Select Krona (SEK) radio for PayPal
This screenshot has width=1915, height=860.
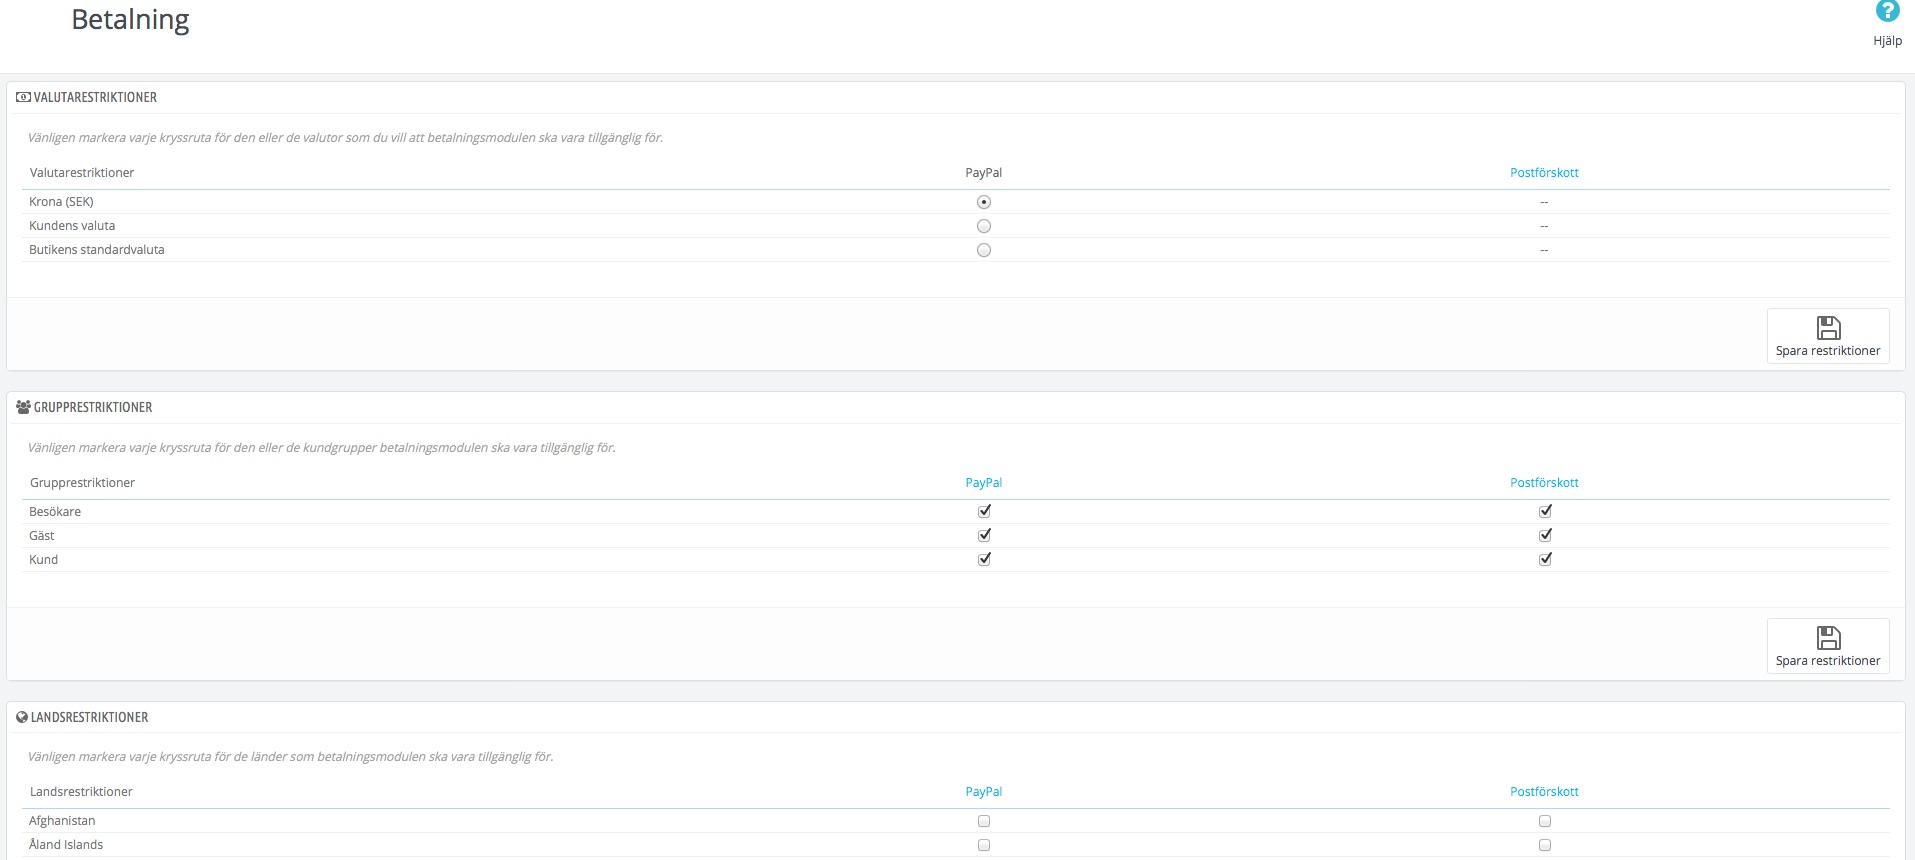984,202
